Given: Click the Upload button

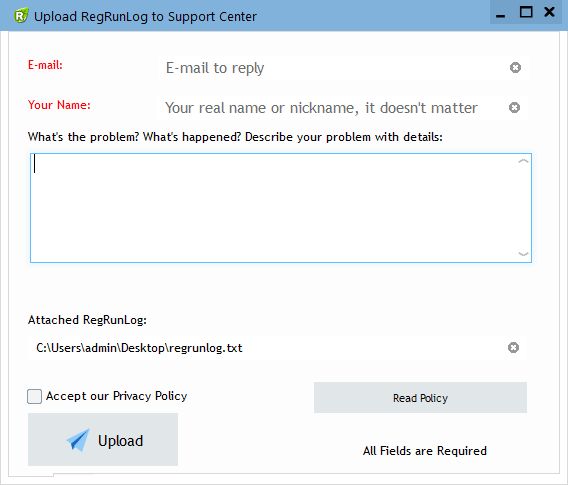Looking at the screenshot, I should (x=103, y=440).
